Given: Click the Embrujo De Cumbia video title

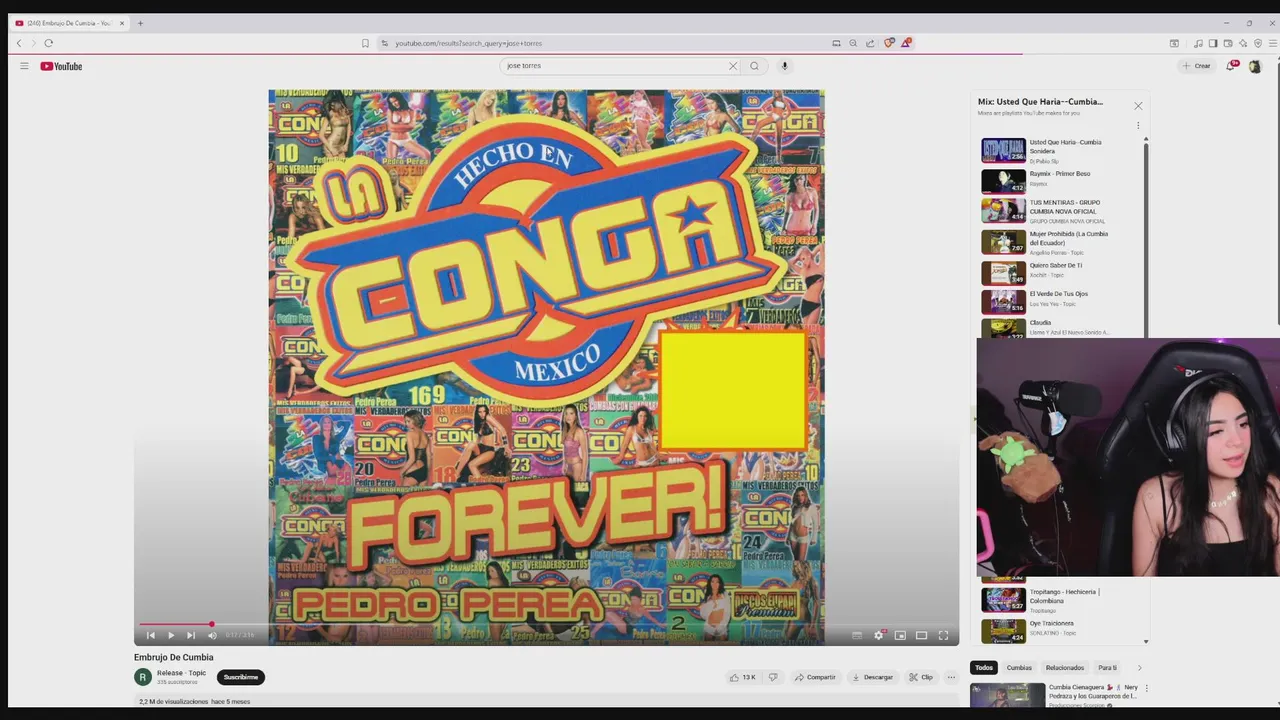Looking at the screenshot, I should click(x=174, y=657).
